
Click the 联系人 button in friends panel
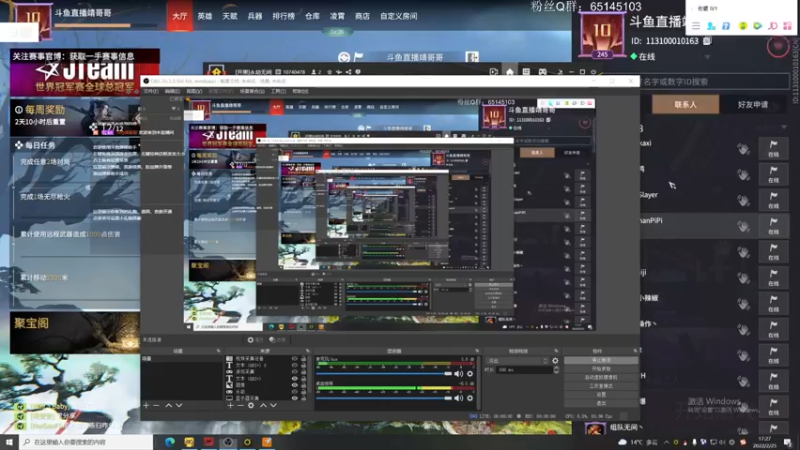tap(685, 105)
